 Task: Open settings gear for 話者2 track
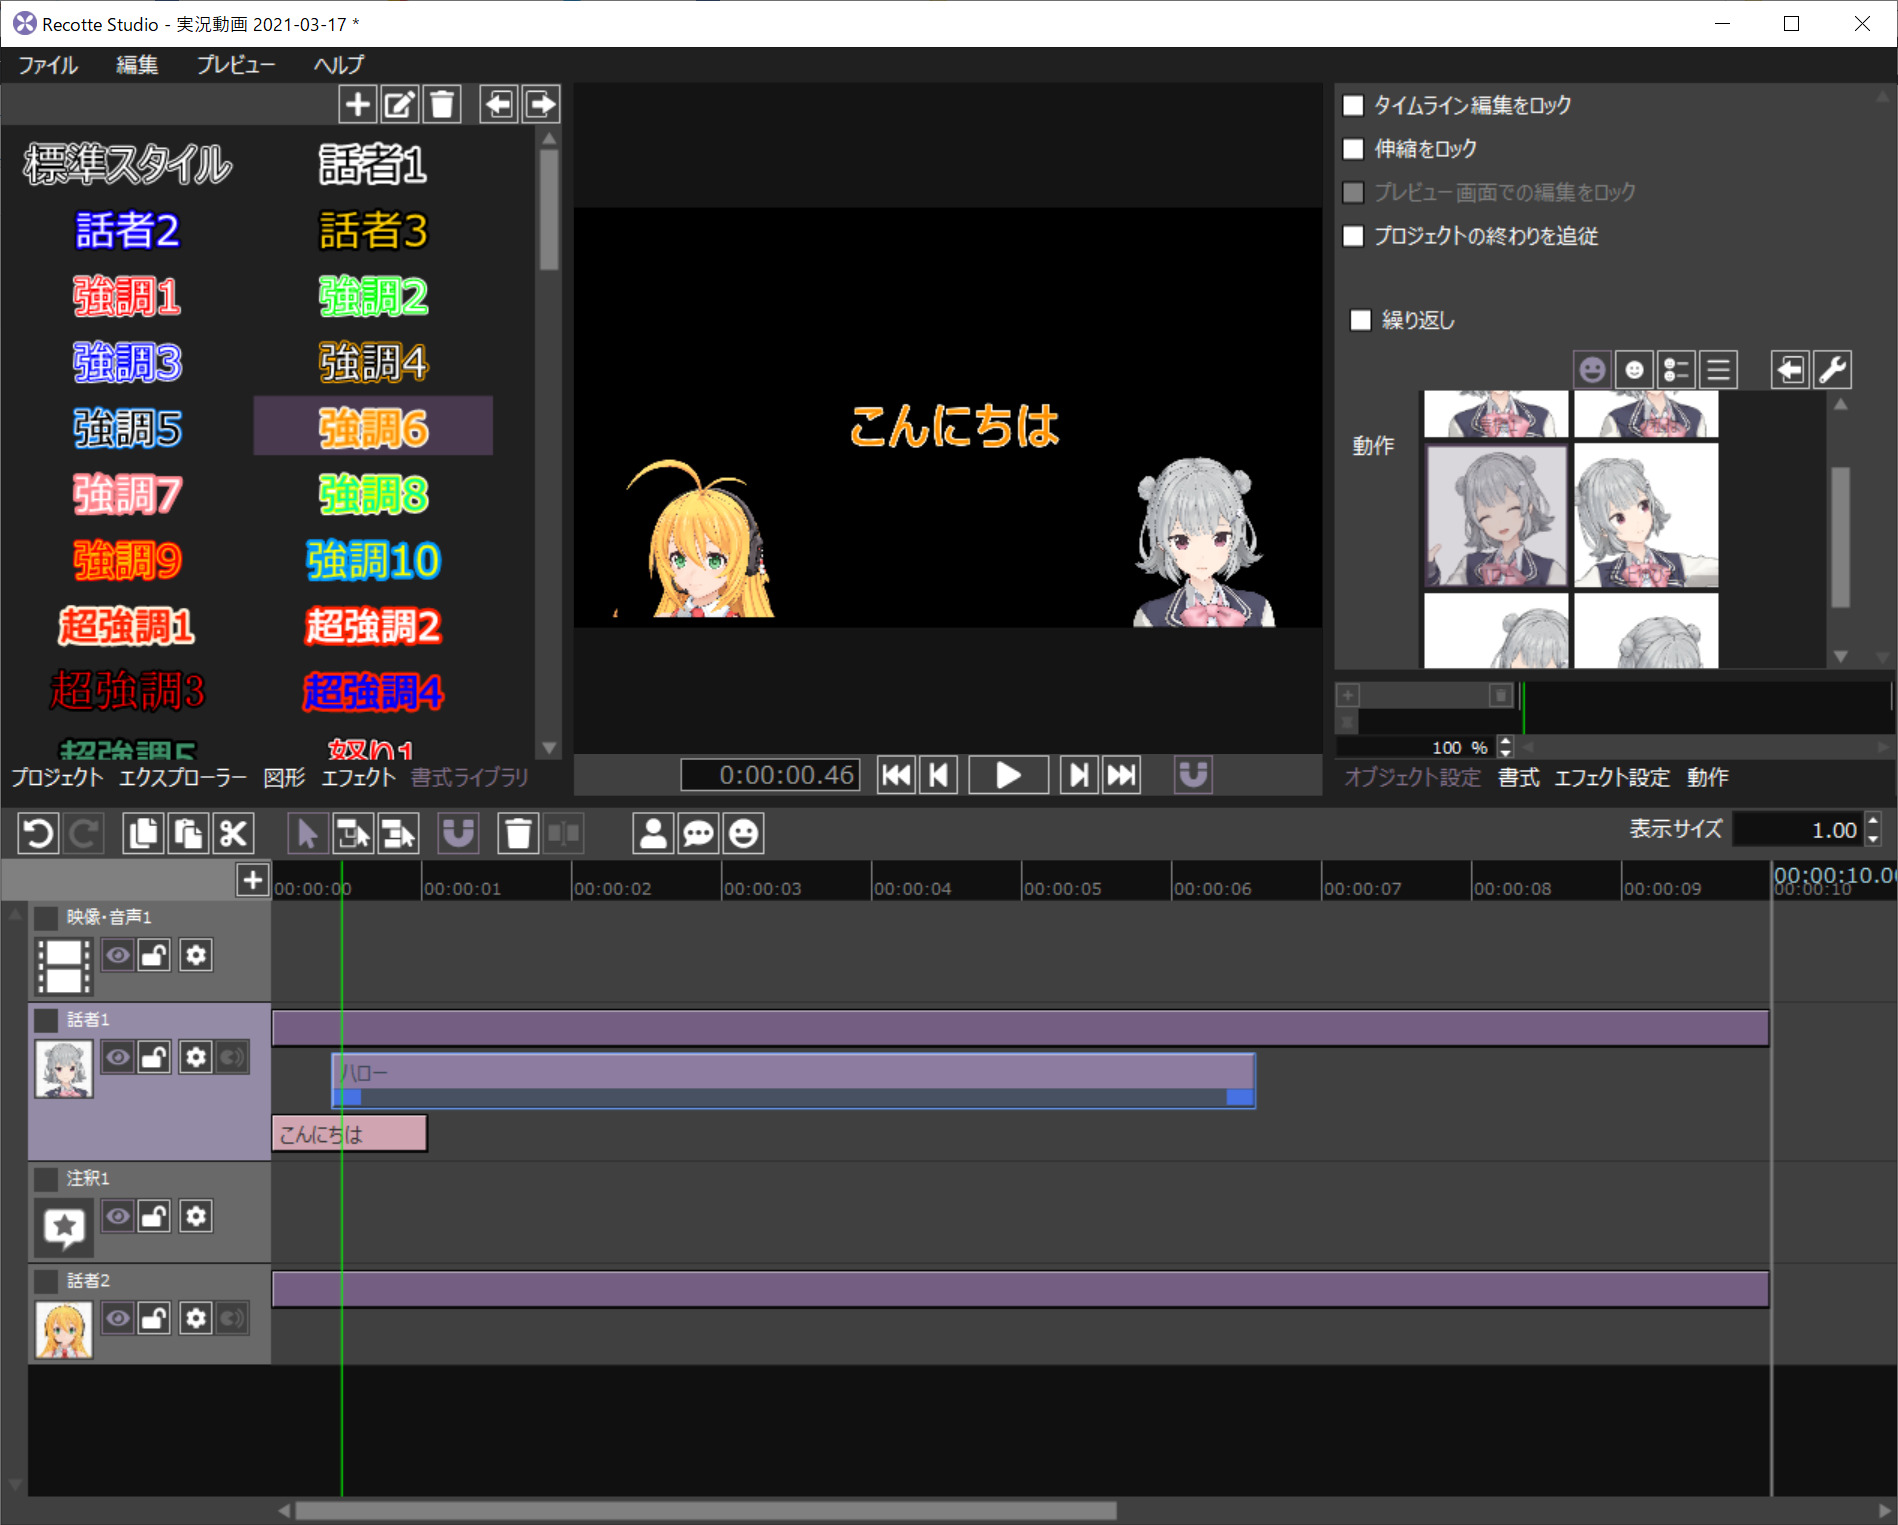196,1318
